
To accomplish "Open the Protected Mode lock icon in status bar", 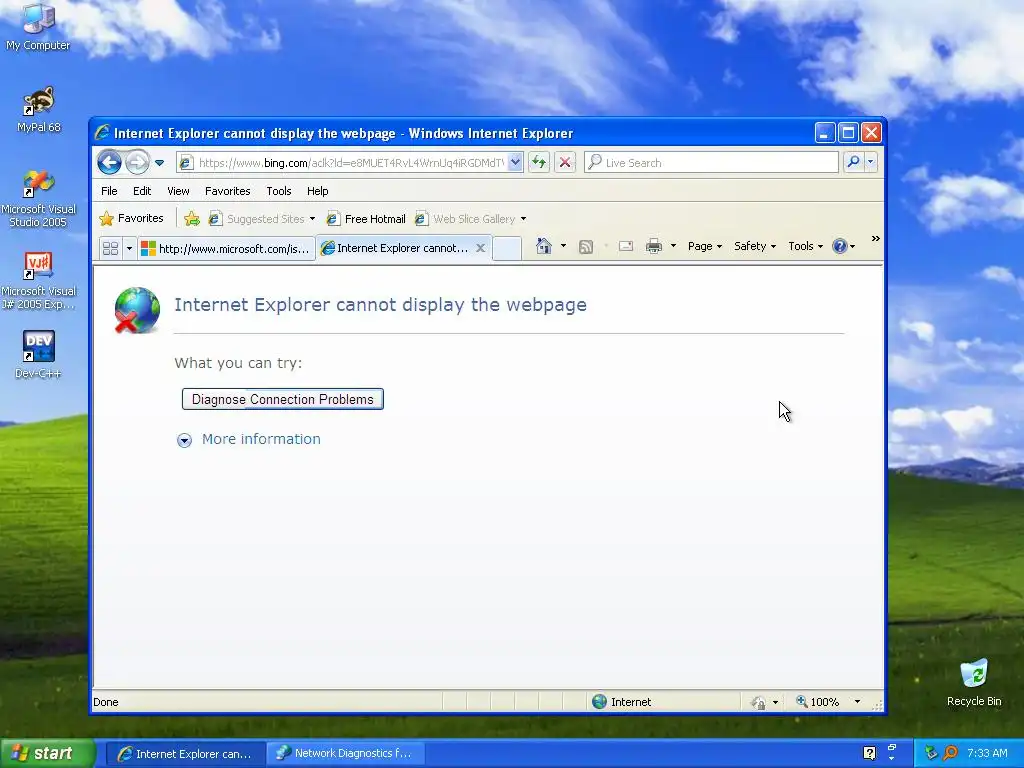I will [x=758, y=702].
